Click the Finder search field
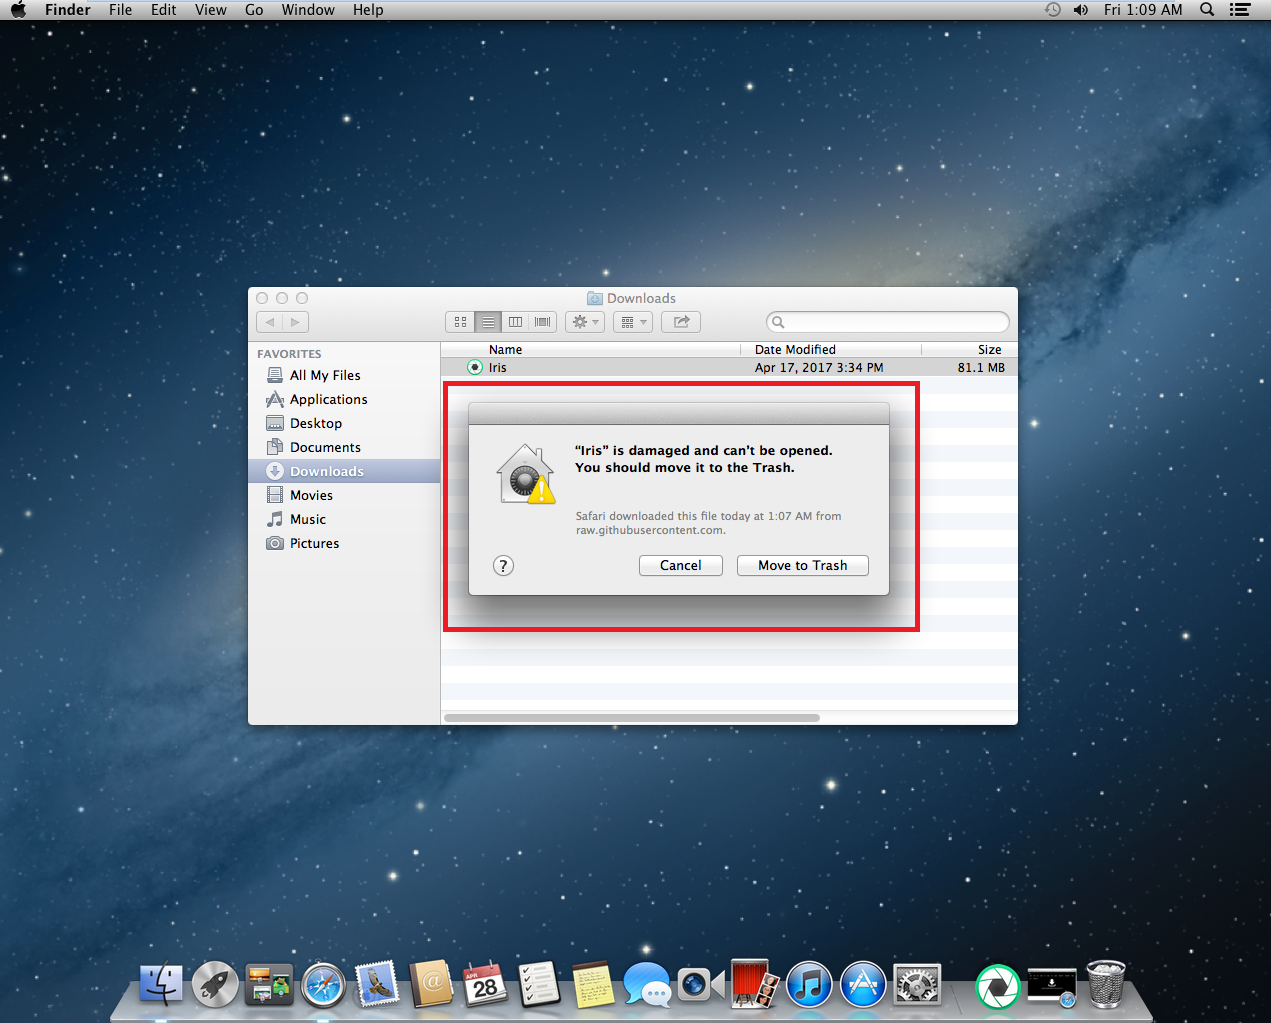Image resolution: width=1271 pixels, height=1023 pixels. (x=888, y=322)
